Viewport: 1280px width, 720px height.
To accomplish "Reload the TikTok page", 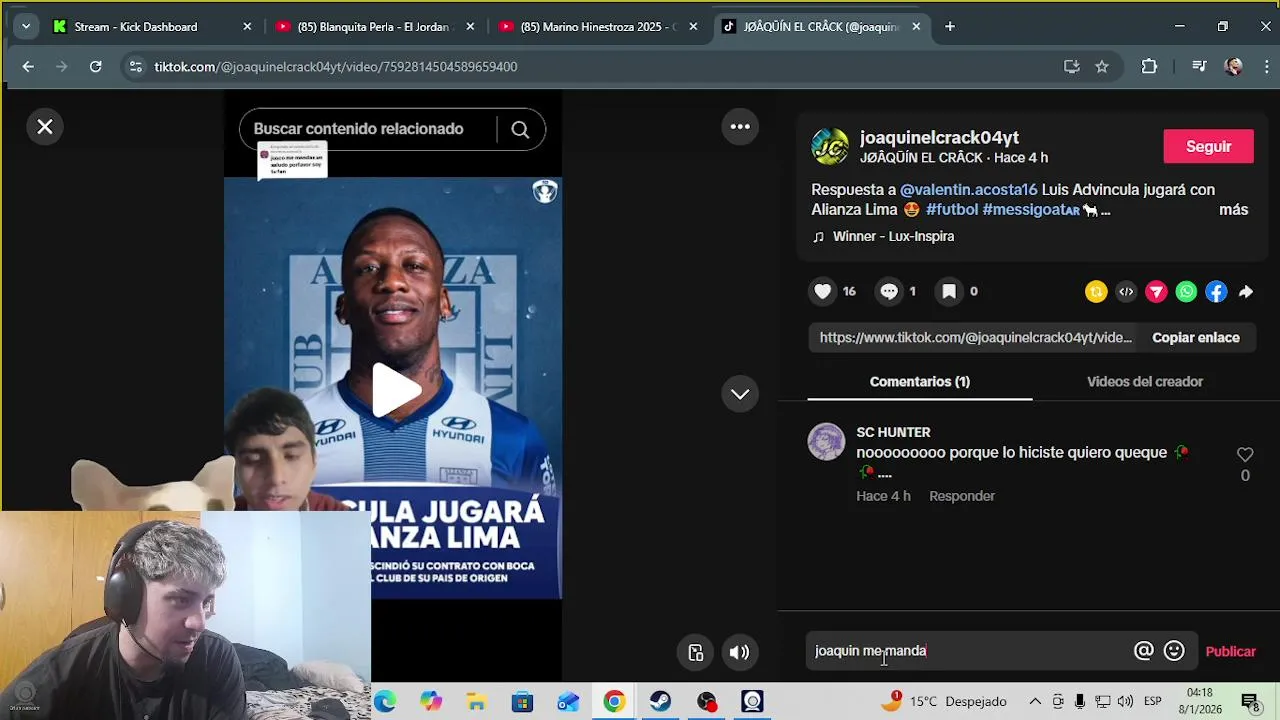I will point(95,67).
